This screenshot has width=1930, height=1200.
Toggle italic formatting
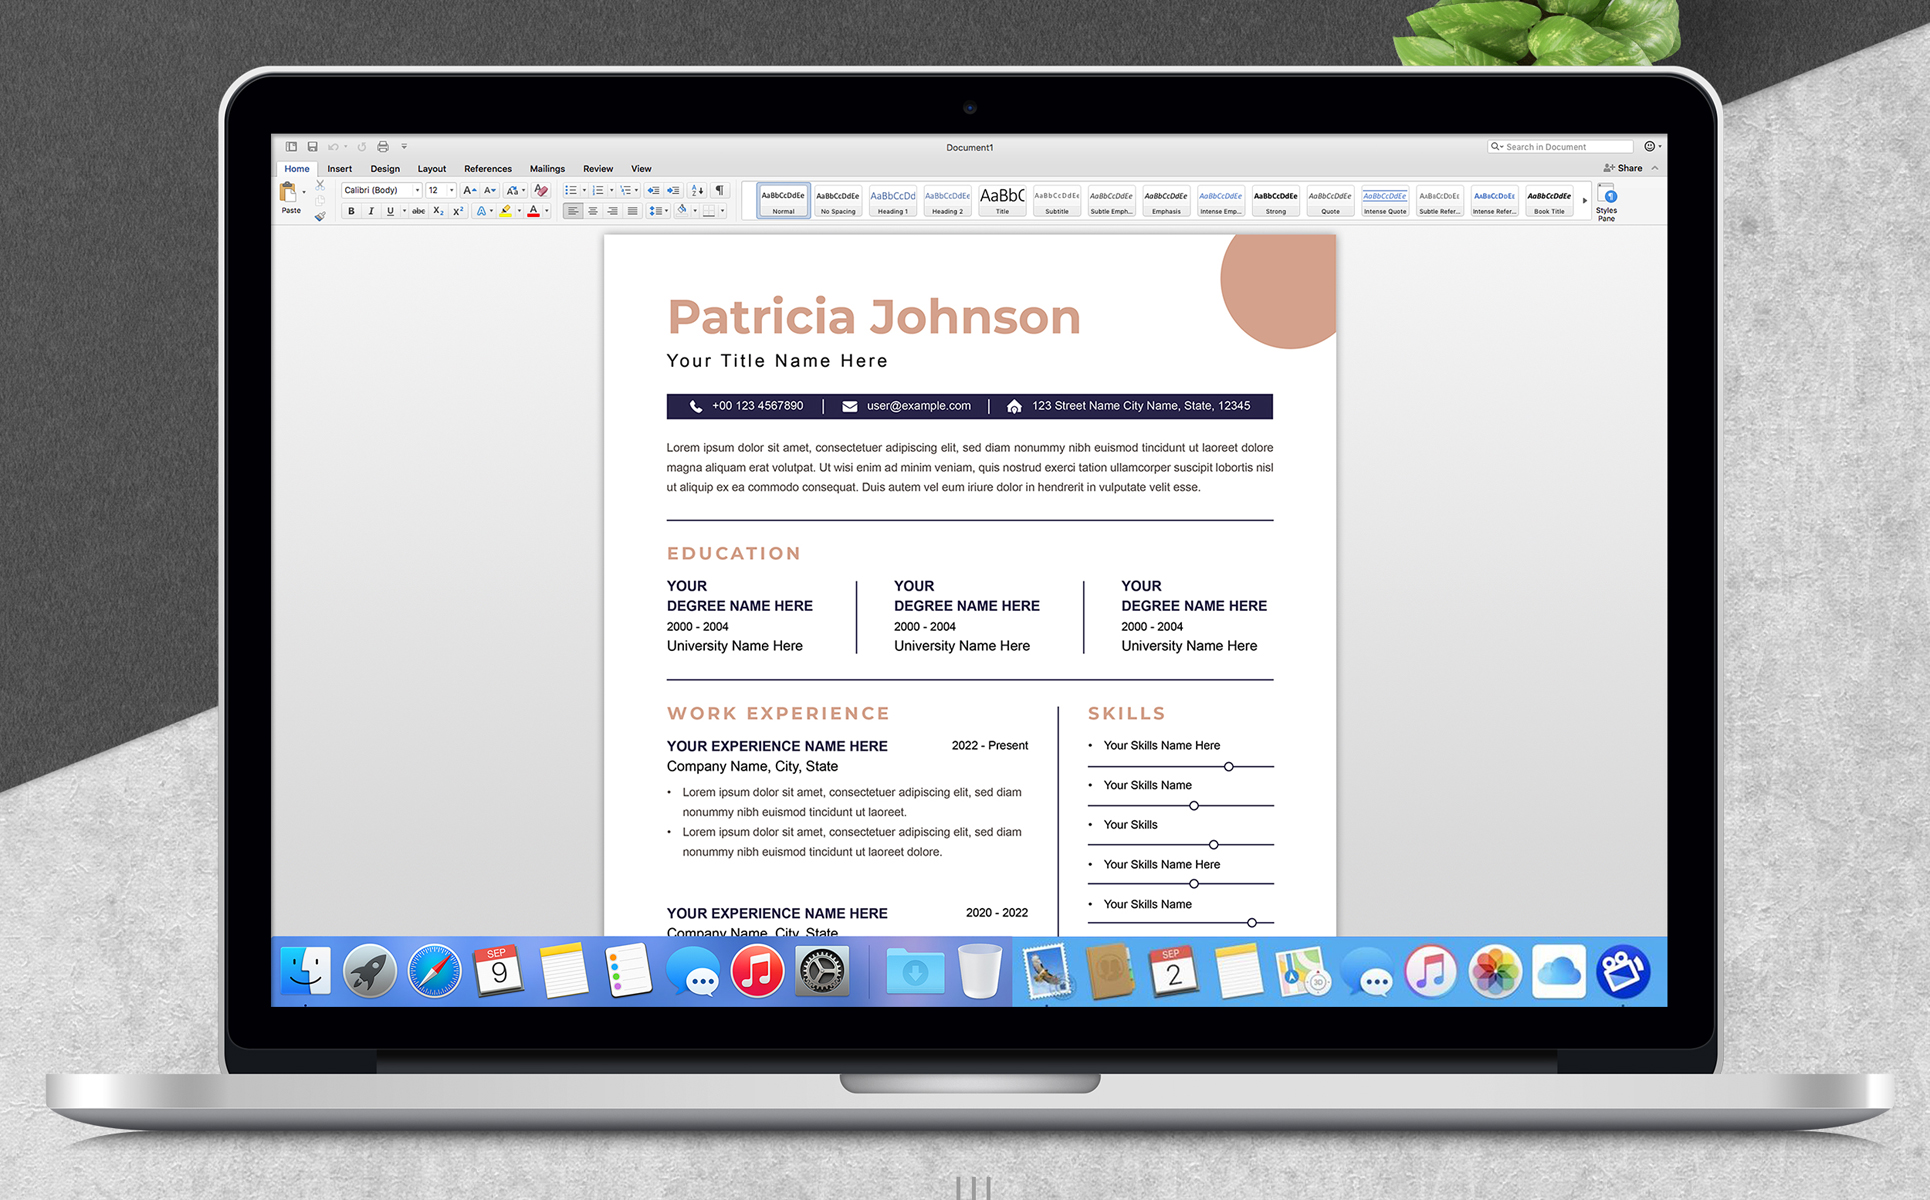(x=371, y=211)
